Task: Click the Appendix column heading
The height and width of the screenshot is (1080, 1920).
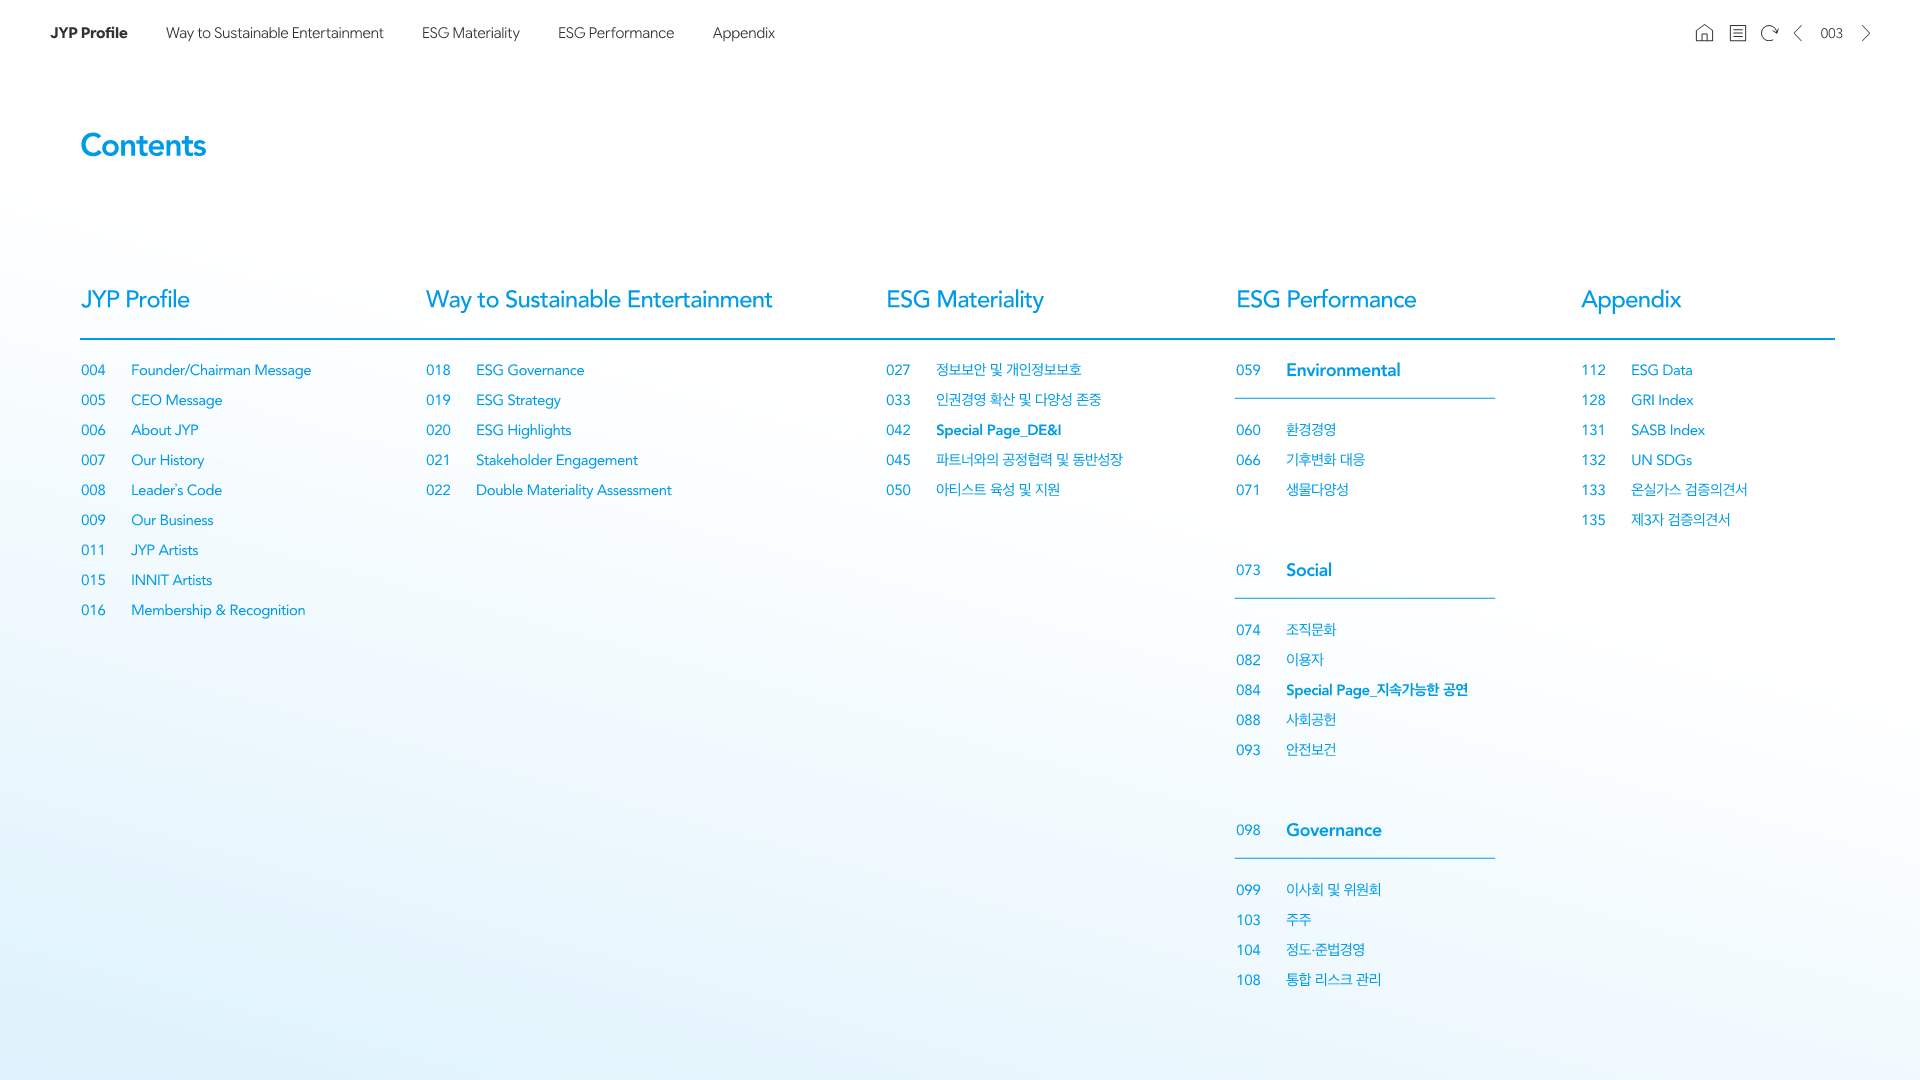Action: pos(1631,300)
